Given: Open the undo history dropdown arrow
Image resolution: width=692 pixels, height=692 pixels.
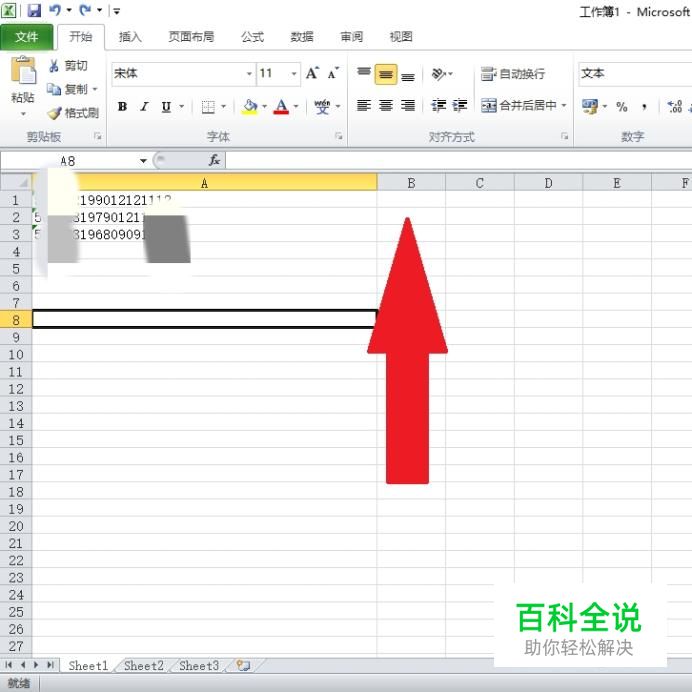Looking at the screenshot, I should pos(69,10).
